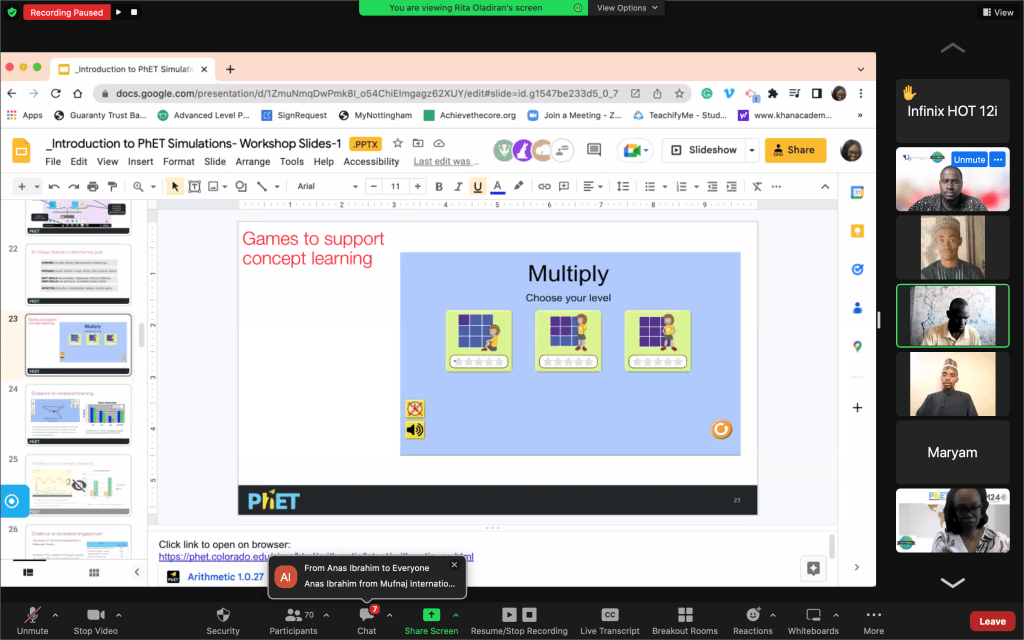Open the comment history icon

(594, 150)
